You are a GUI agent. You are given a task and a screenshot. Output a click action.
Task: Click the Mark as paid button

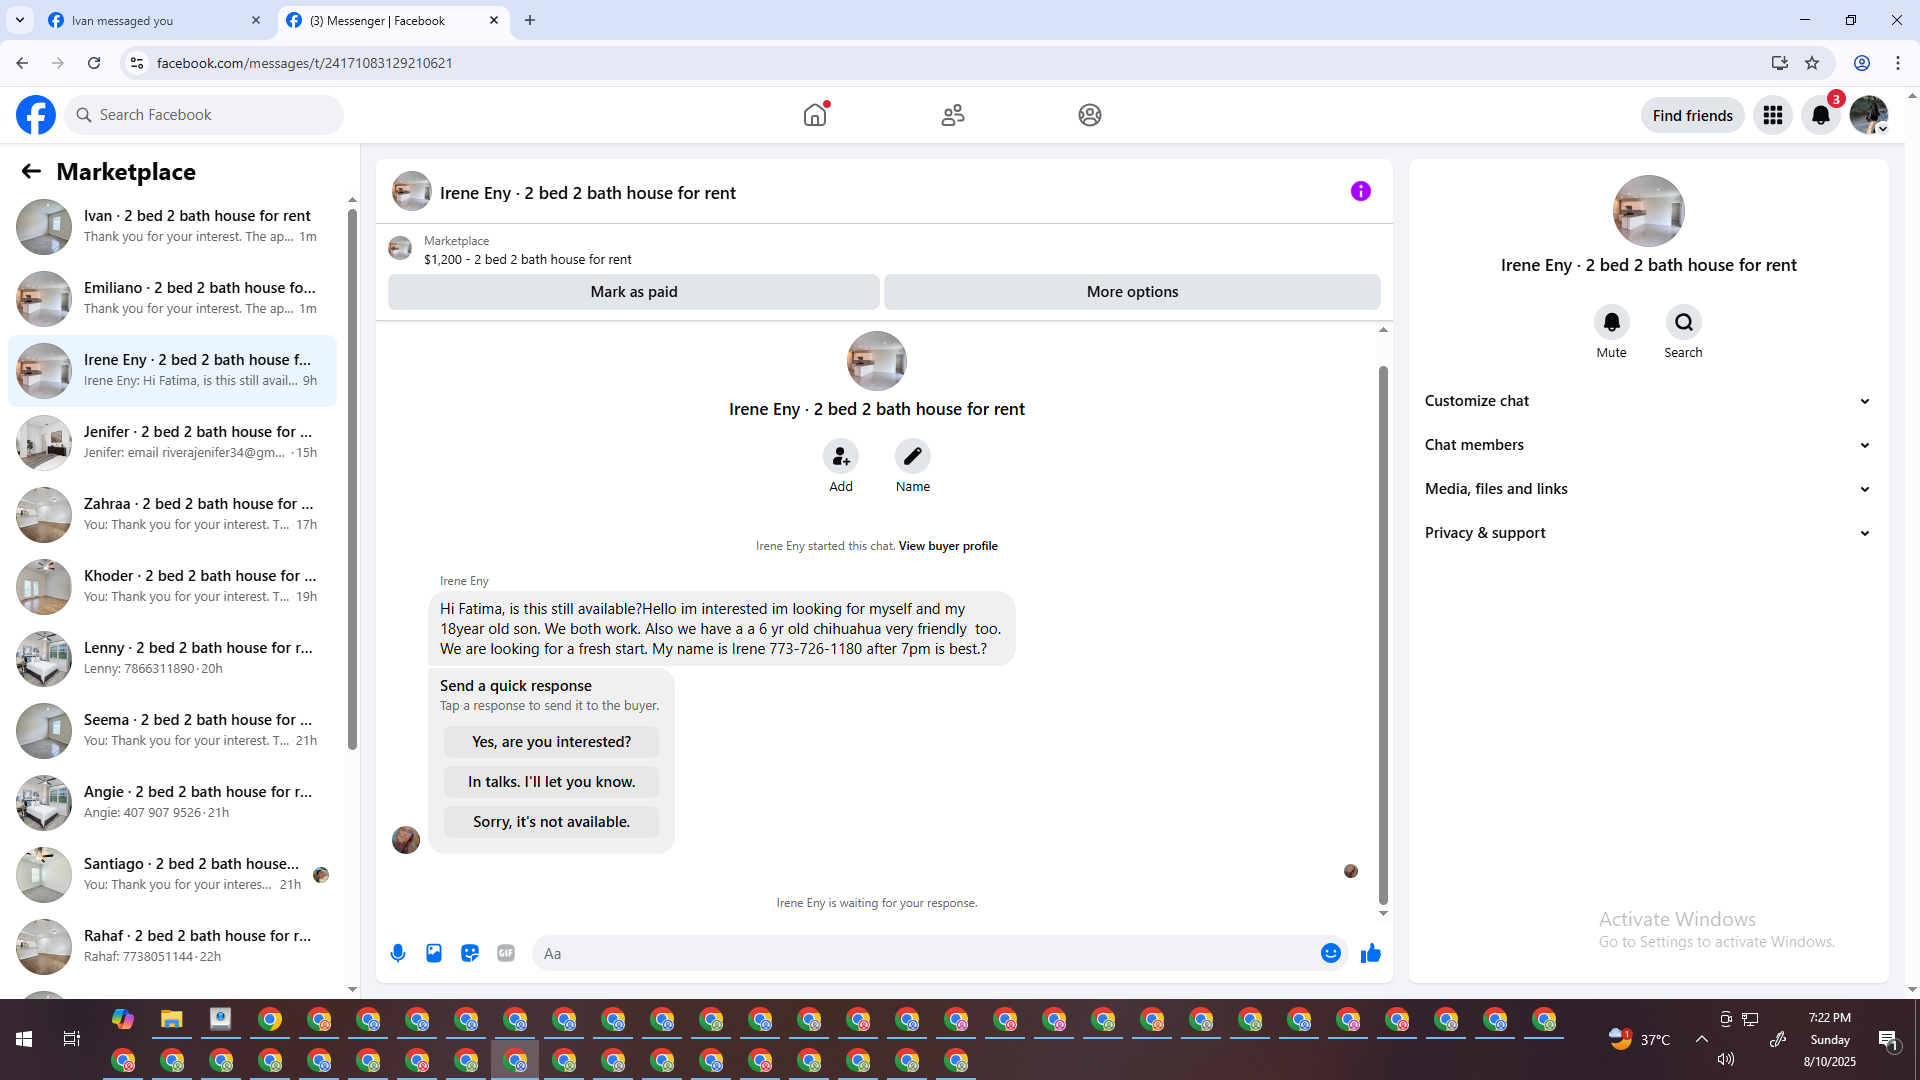click(x=633, y=292)
